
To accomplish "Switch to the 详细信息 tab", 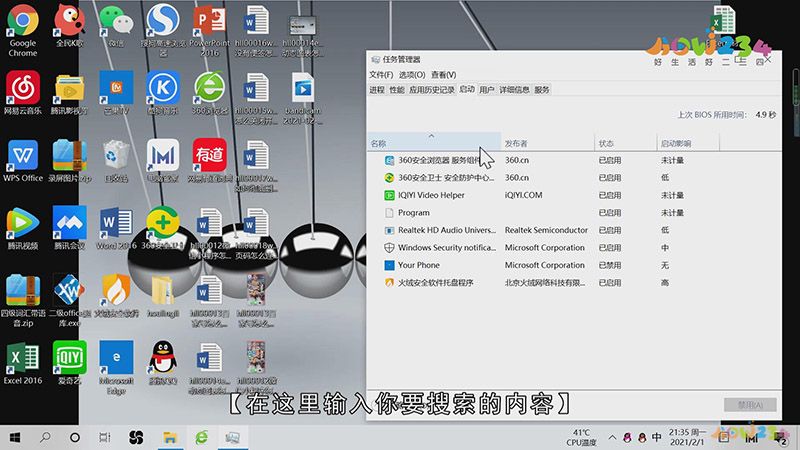I will (514, 90).
